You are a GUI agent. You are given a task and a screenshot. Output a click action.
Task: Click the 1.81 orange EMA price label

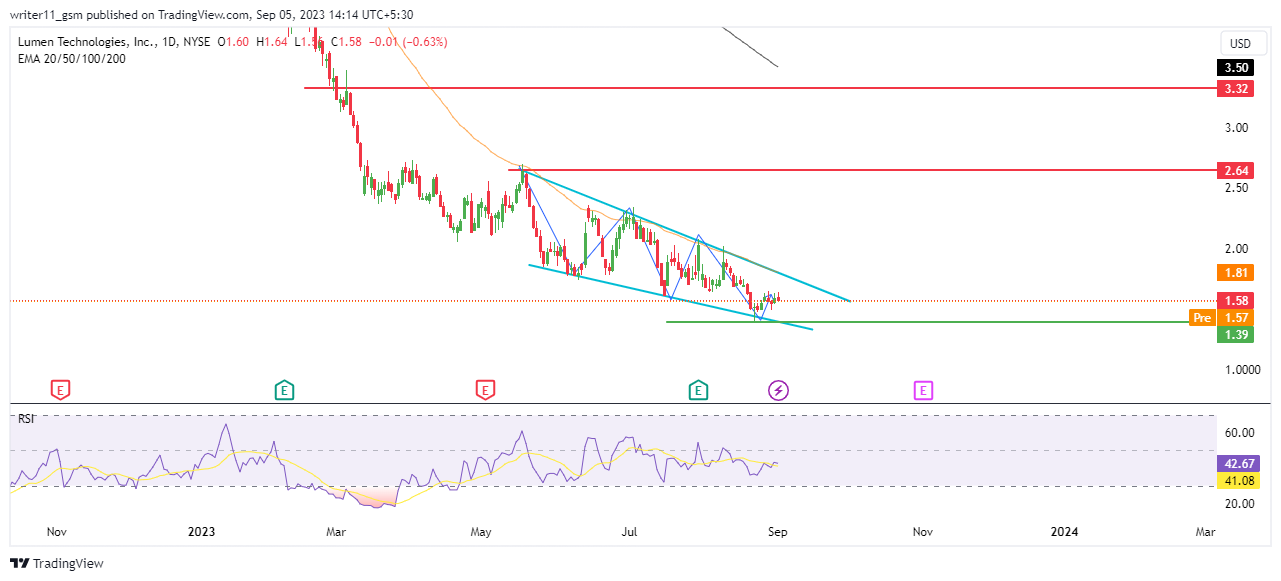tap(1237, 272)
